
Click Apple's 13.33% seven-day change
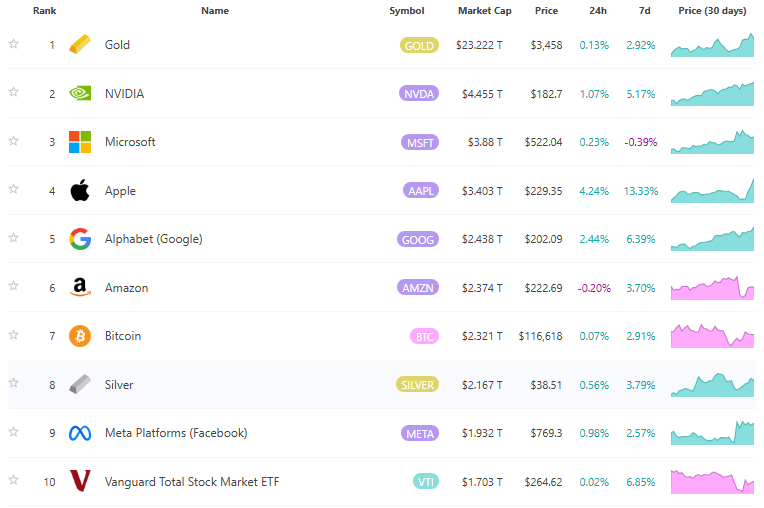(x=641, y=191)
